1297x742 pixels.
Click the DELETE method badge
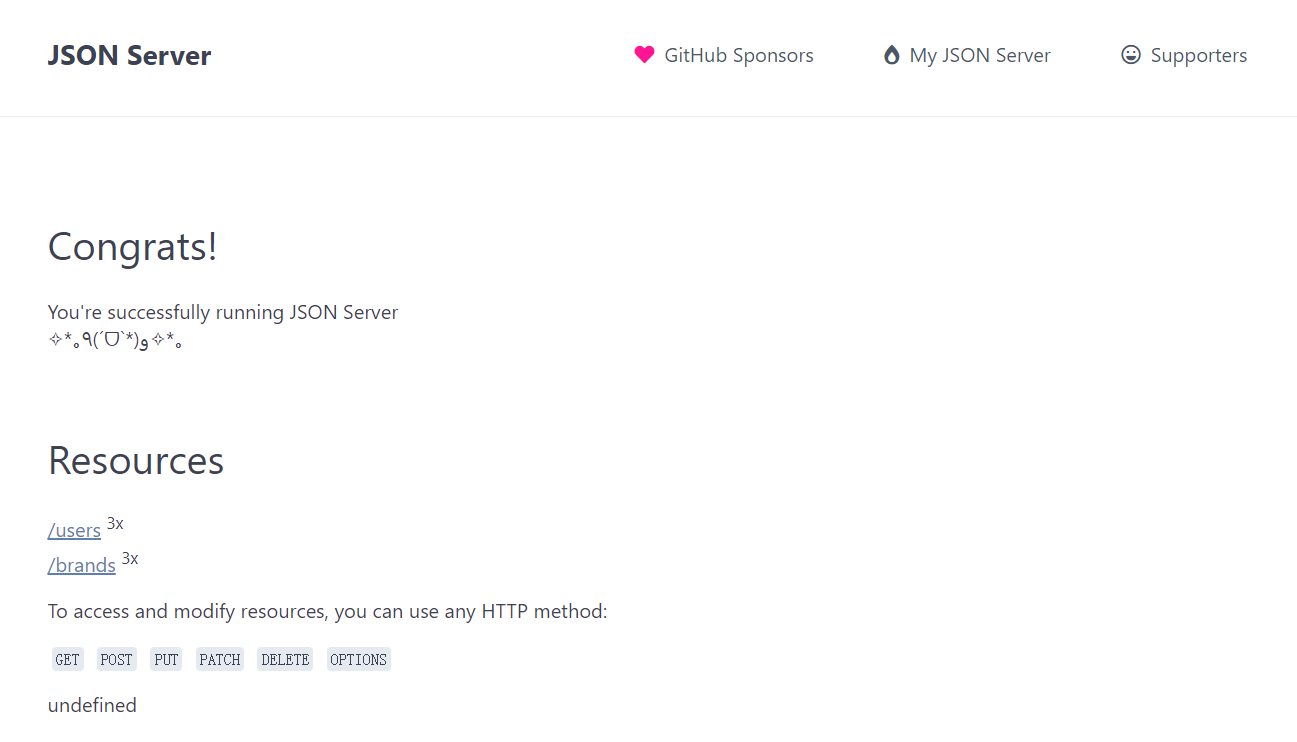285,659
